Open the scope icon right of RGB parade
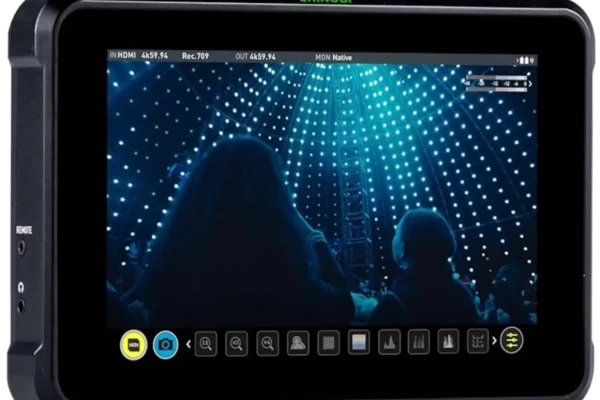 [448, 343]
